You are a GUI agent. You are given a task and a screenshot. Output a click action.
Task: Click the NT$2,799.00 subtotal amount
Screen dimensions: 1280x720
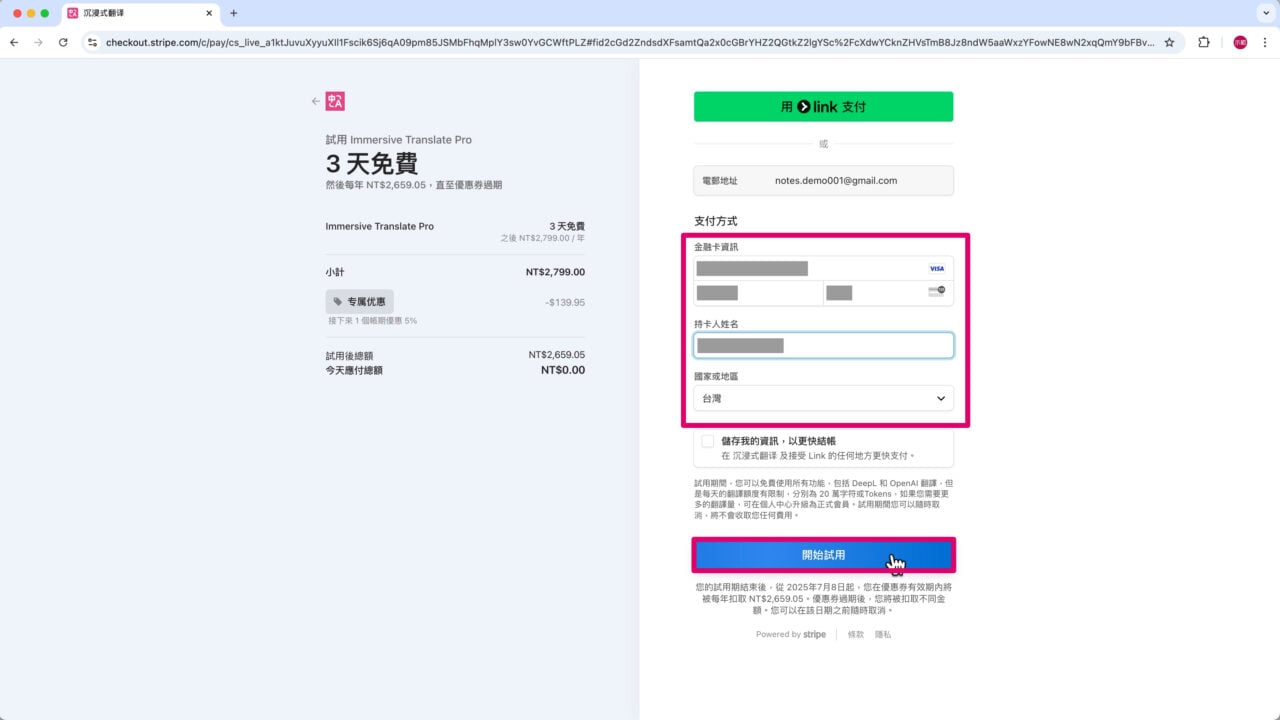tap(555, 272)
